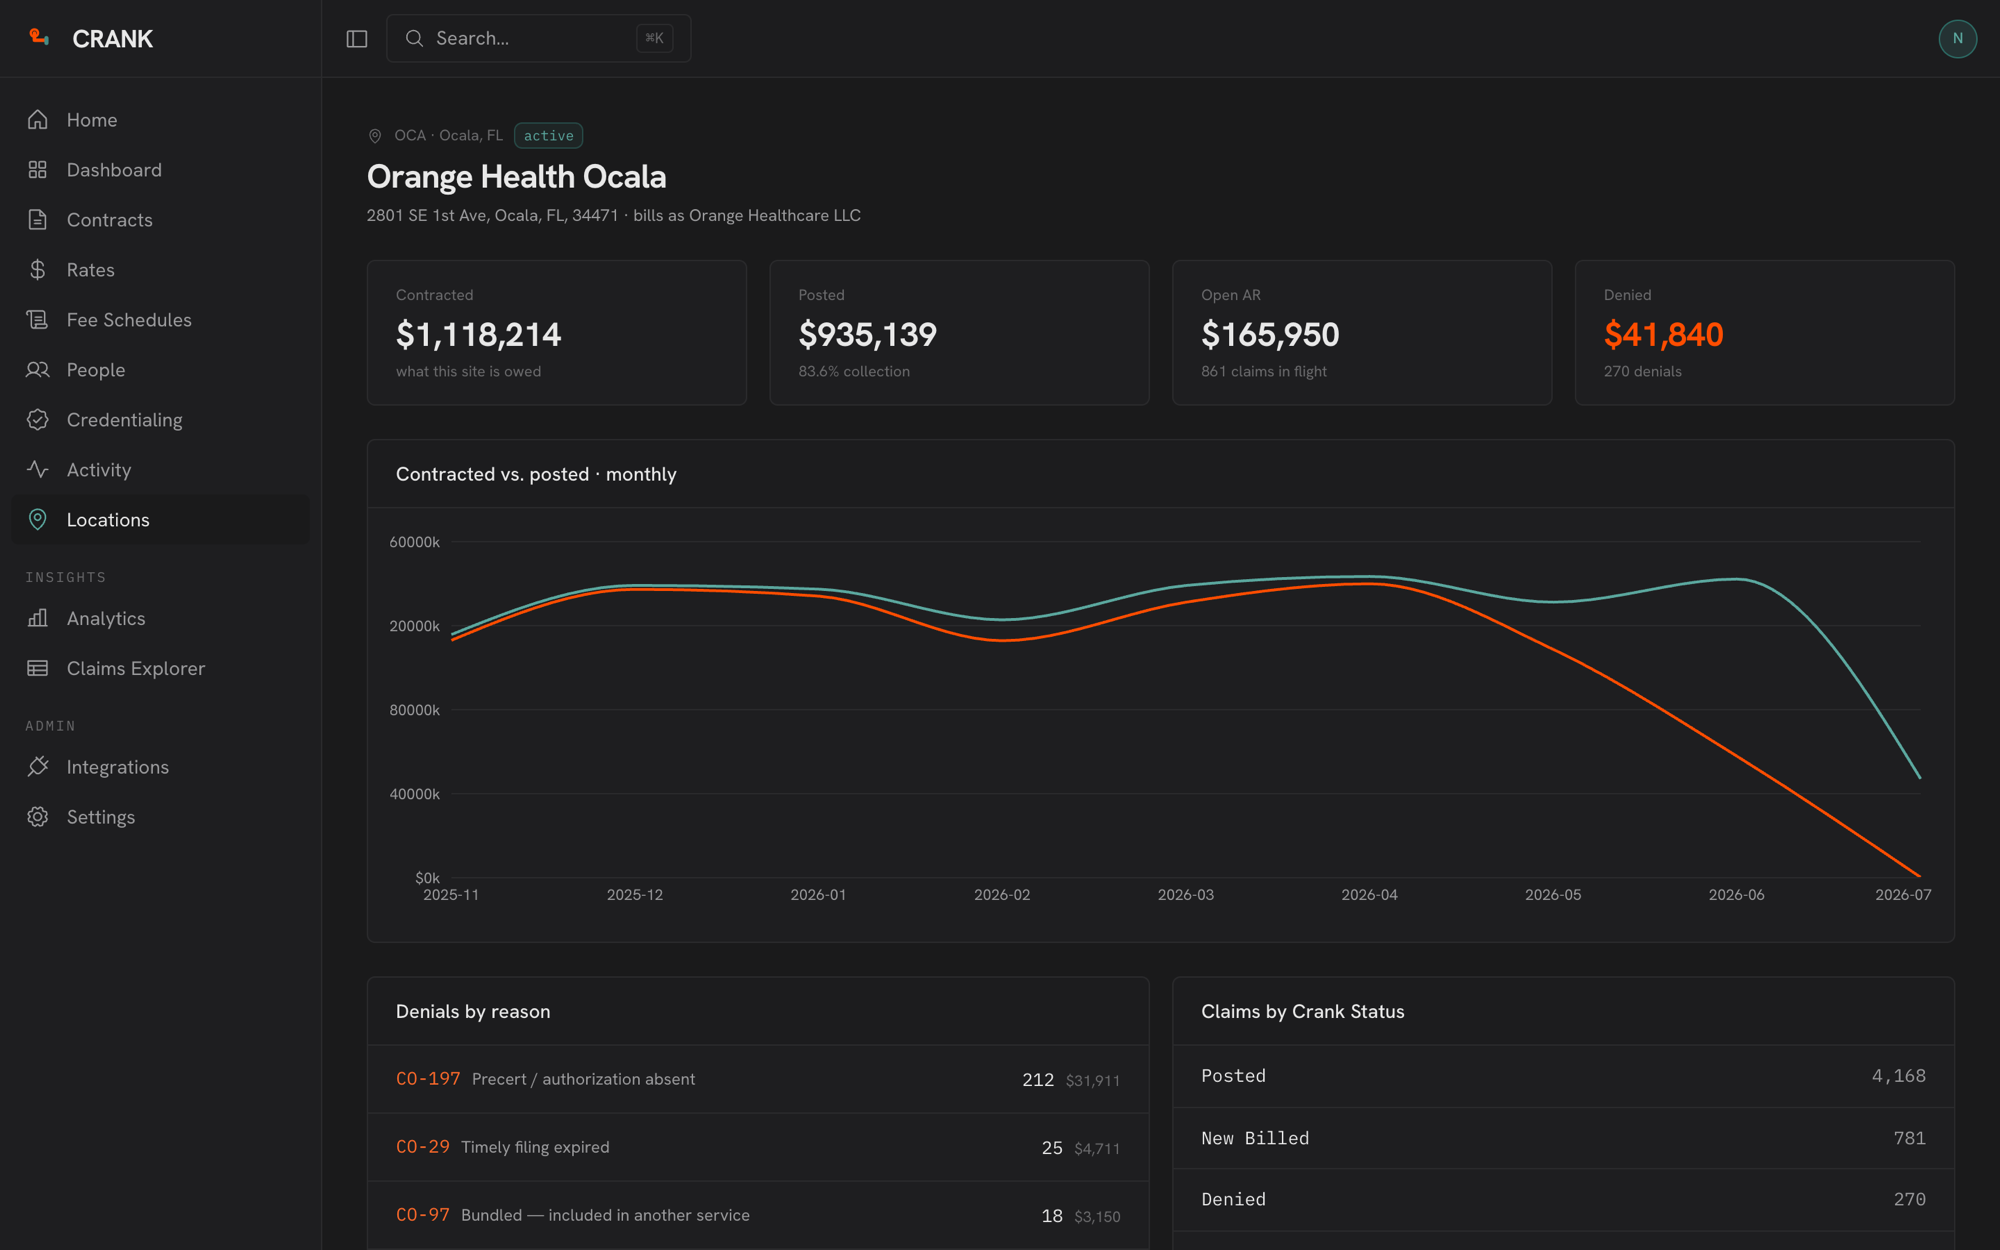Click the CO-97 denial code
This screenshot has height=1250, width=2000.
423,1215
